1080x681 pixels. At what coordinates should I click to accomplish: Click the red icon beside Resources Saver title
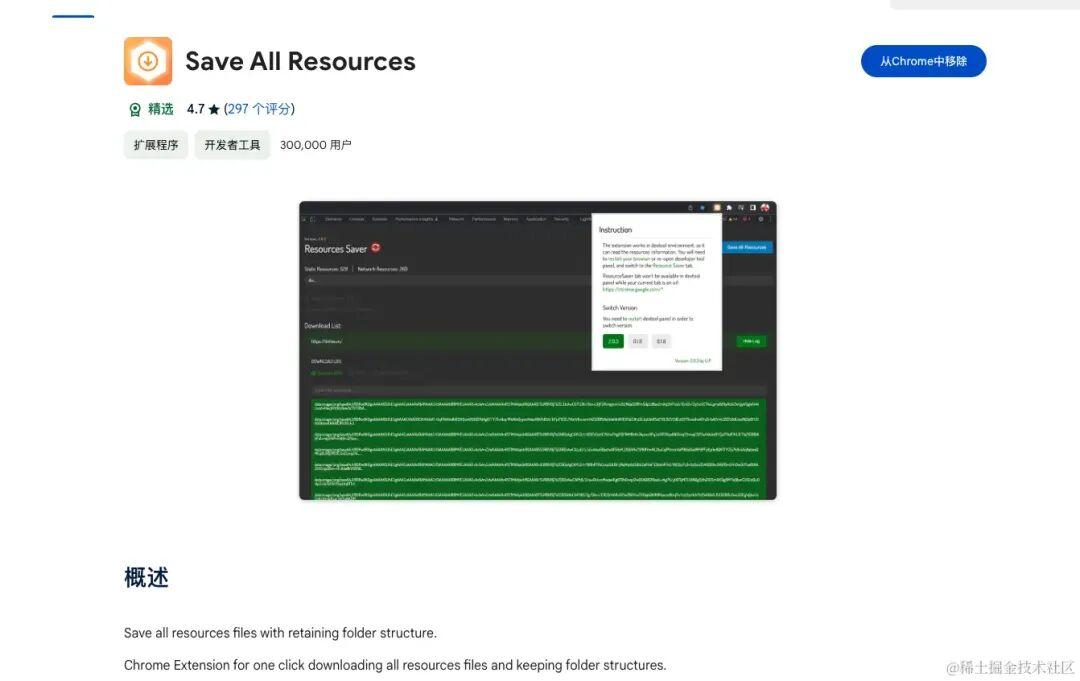[x=376, y=248]
